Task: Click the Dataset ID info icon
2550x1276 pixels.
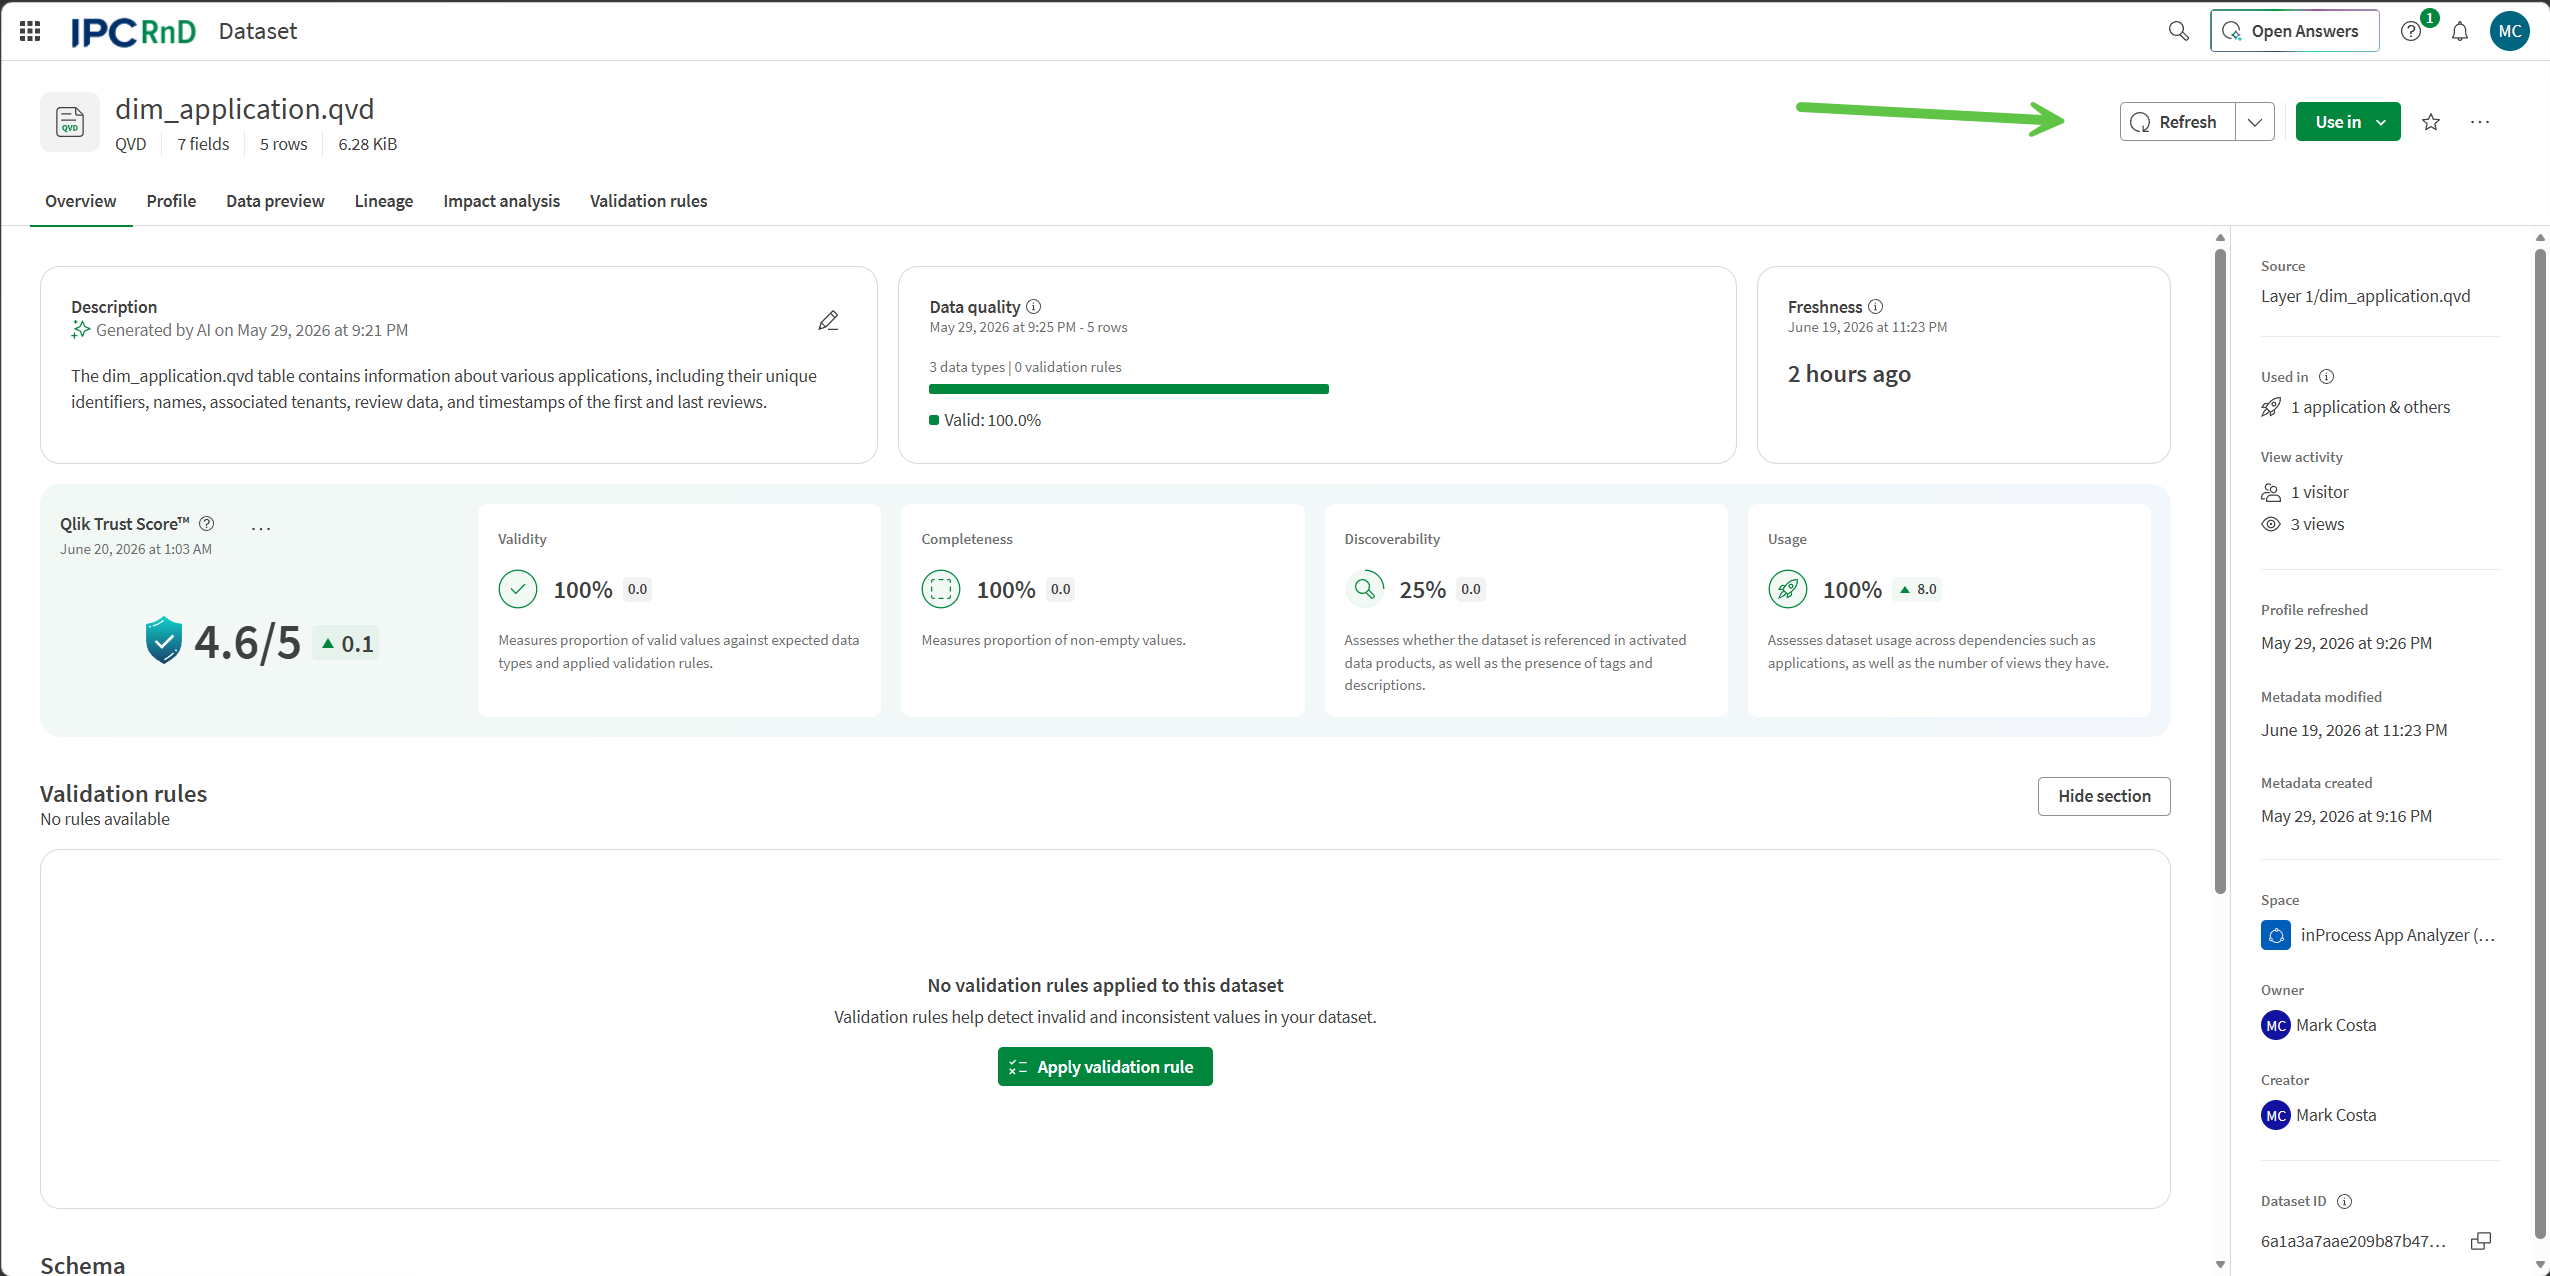Action: [2345, 1201]
